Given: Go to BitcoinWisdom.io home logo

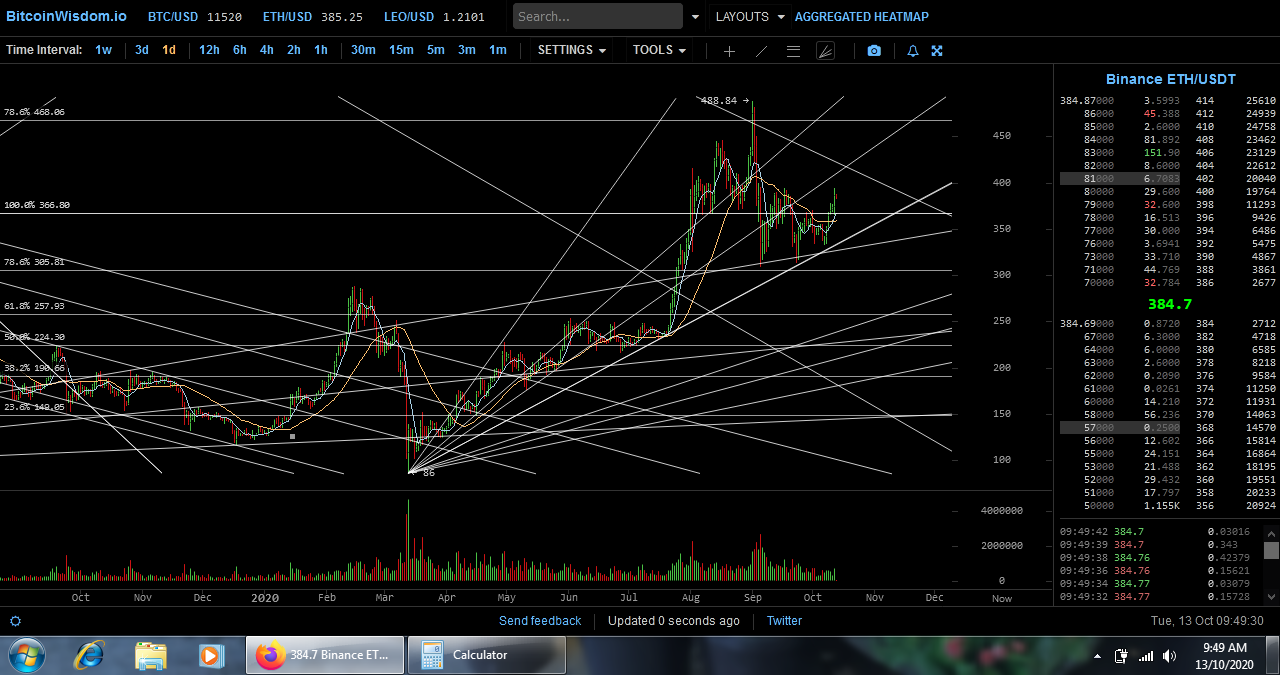Looking at the screenshot, I should pyautogui.click(x=67, y=16).
